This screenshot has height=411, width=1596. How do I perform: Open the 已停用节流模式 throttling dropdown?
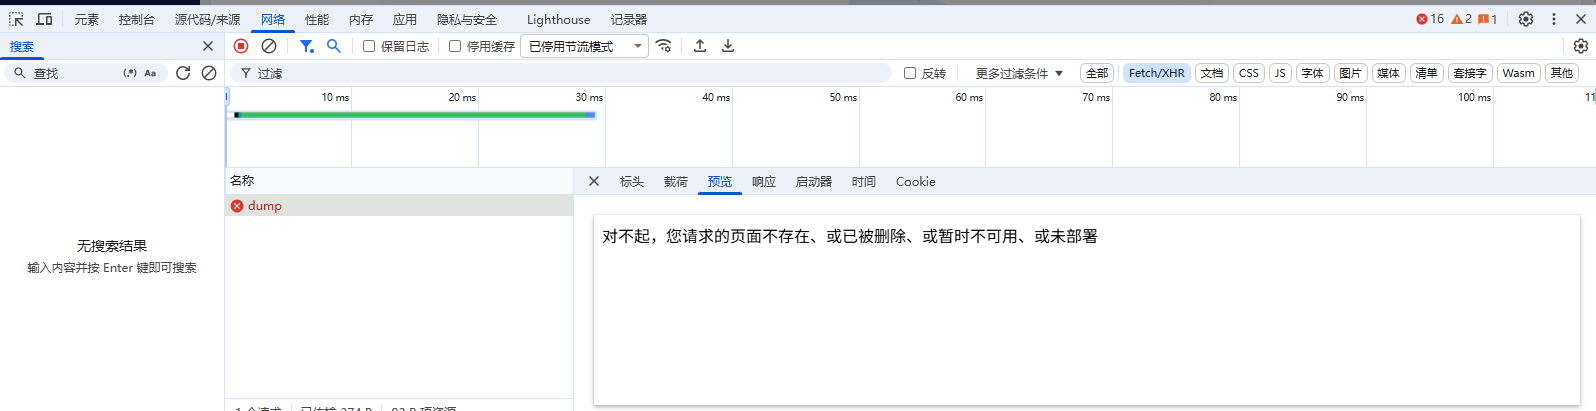(x=585, y=46)
